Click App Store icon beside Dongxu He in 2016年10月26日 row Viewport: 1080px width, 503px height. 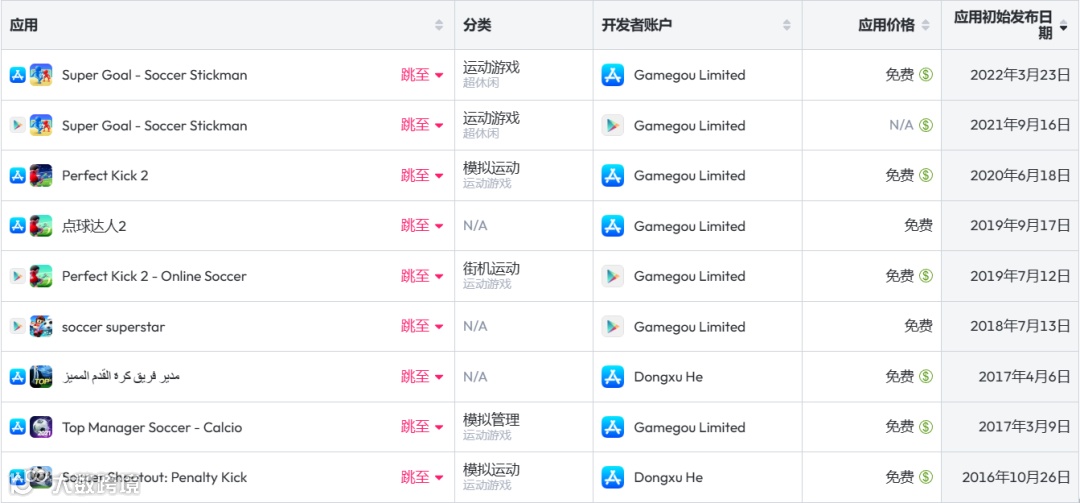tap(612, 478)
